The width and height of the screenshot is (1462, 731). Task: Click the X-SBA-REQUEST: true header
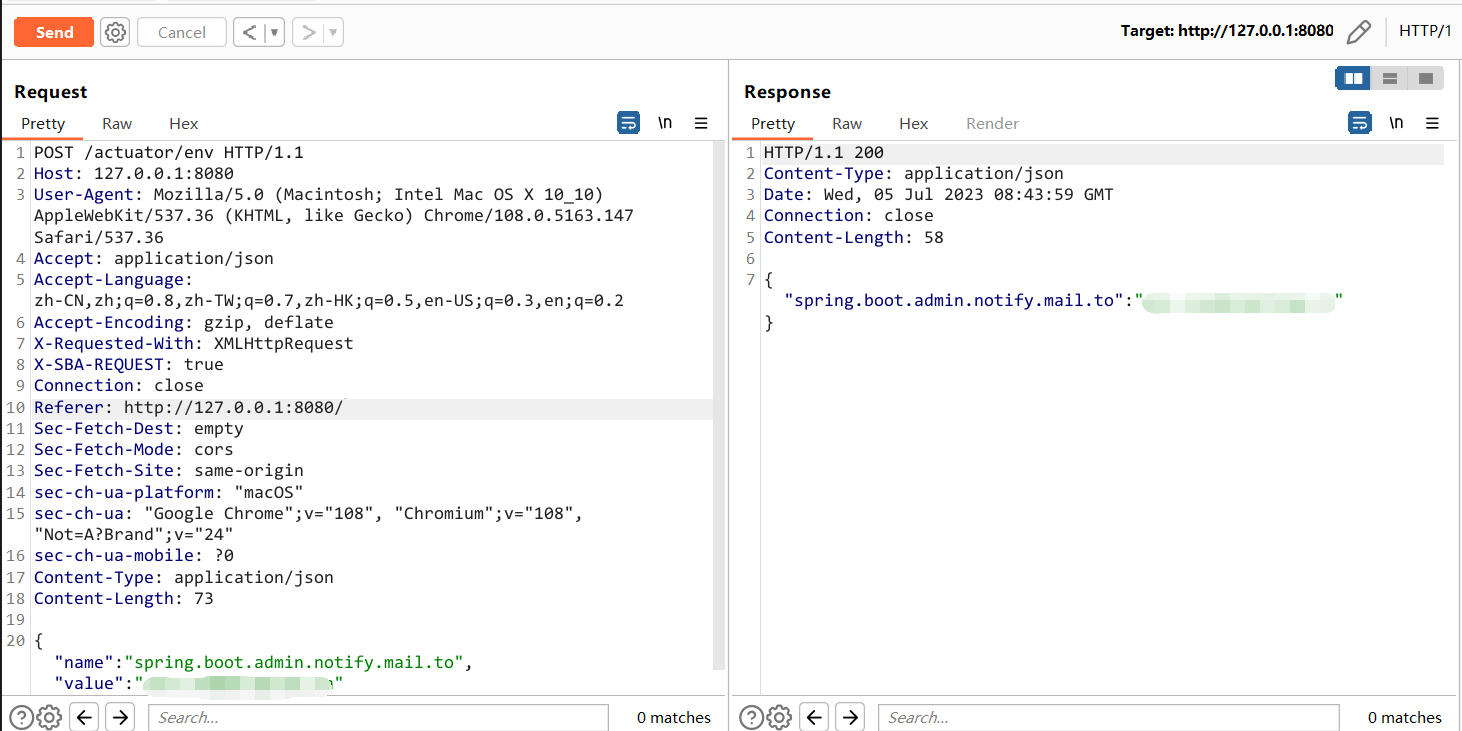pos(129,364)
